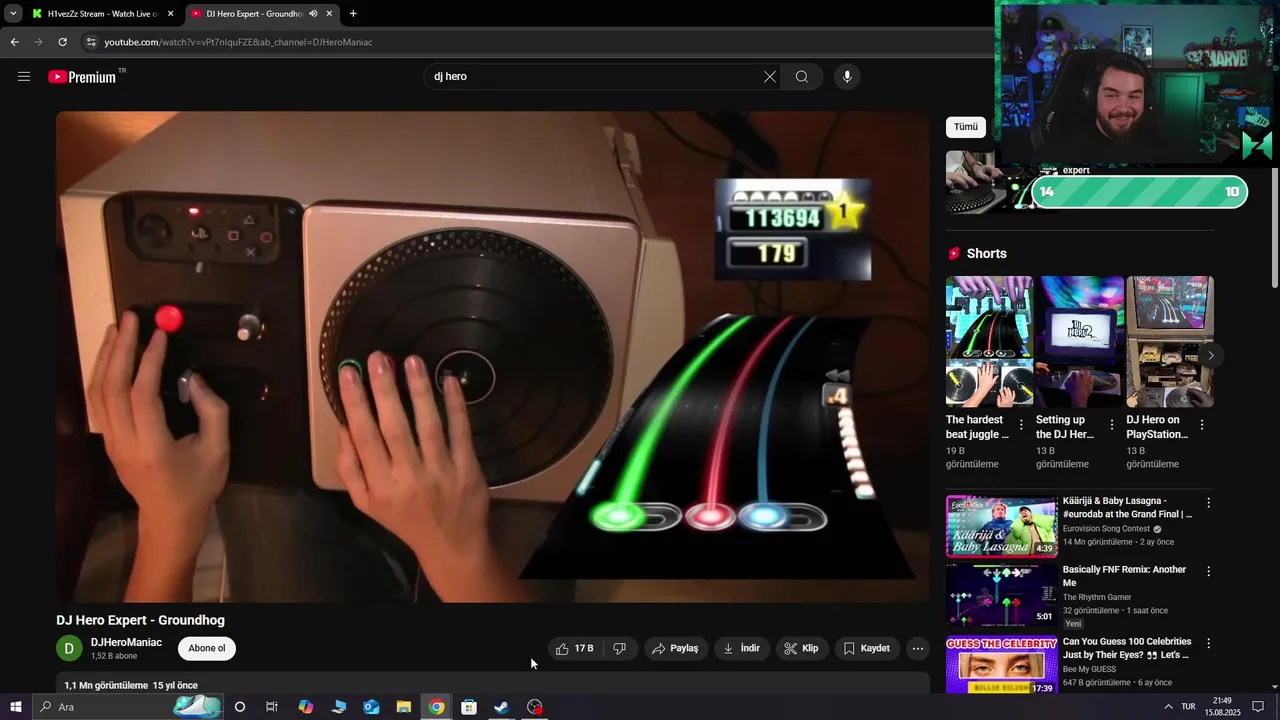
Task: Close the H1vezZz Stream tab
Action: [170, 14]
